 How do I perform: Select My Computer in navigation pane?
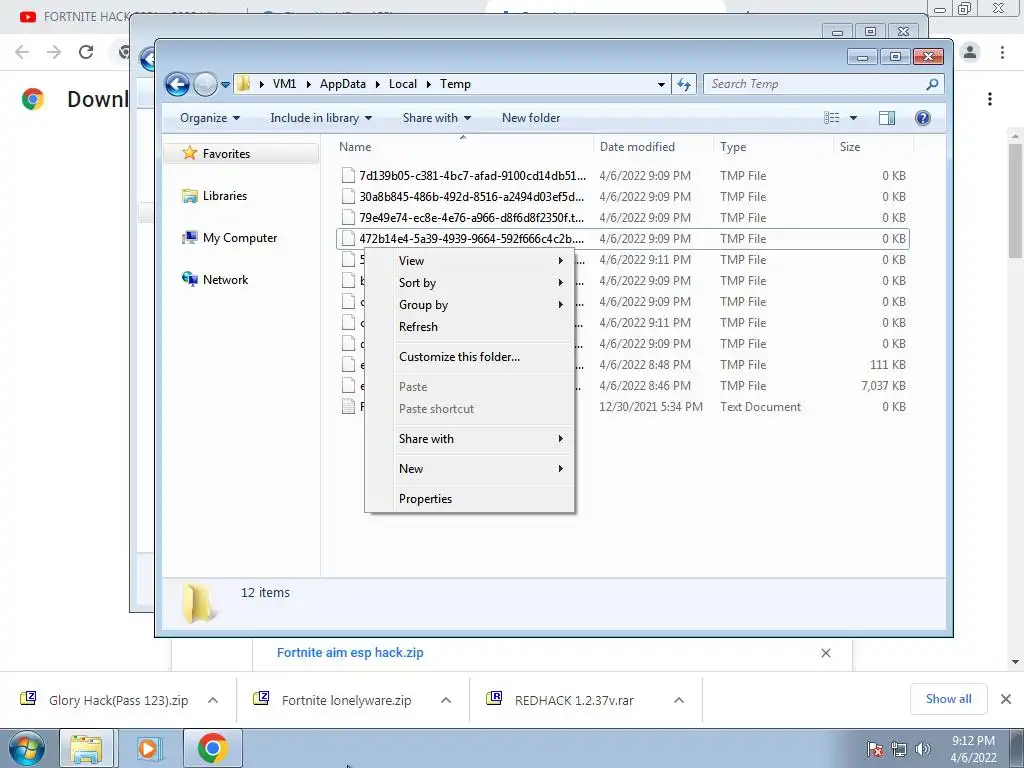click(240, 238)
